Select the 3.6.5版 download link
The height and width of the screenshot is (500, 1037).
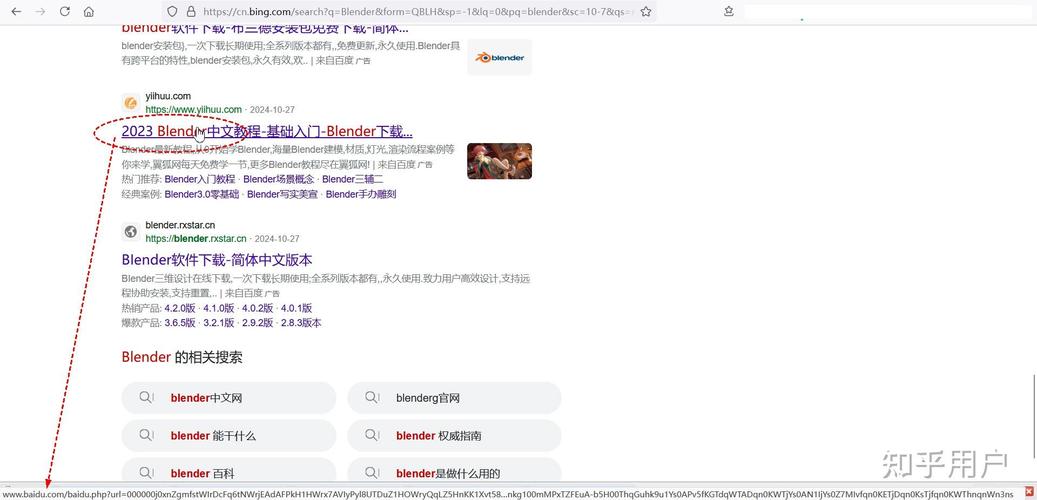[x=180, y=323]
